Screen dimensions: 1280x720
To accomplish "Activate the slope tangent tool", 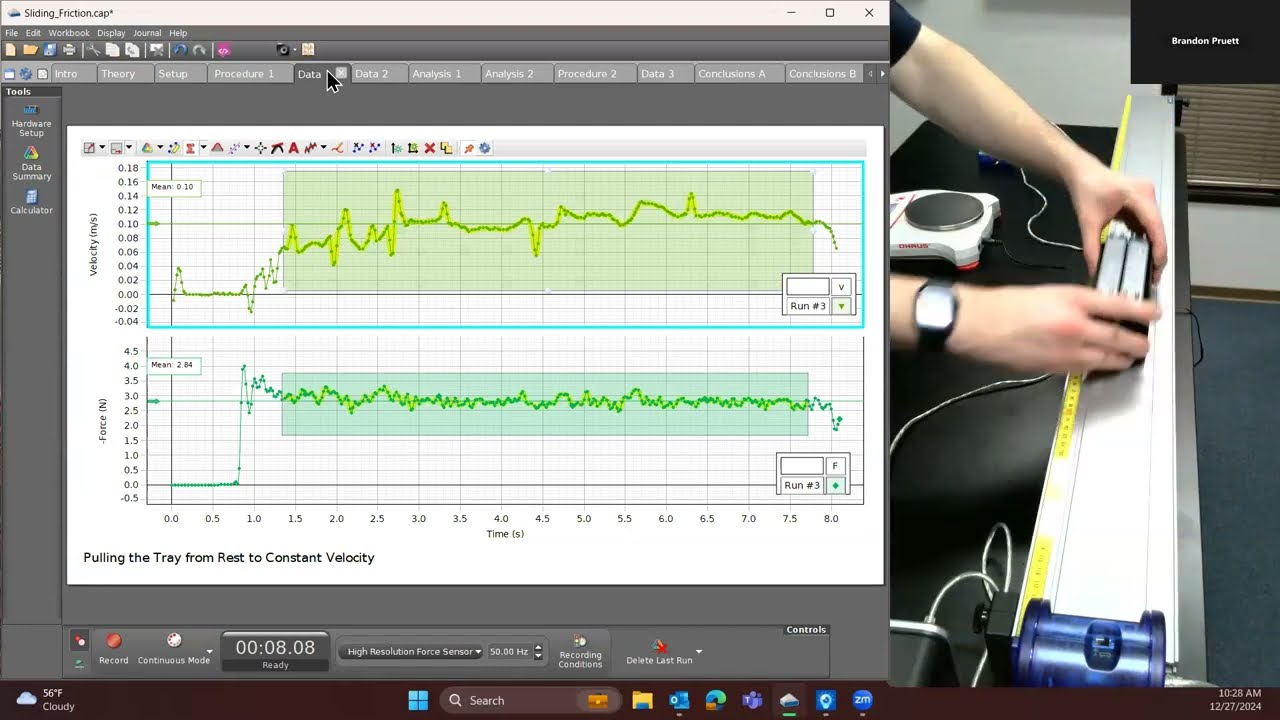I will click(x=277, y=148).
